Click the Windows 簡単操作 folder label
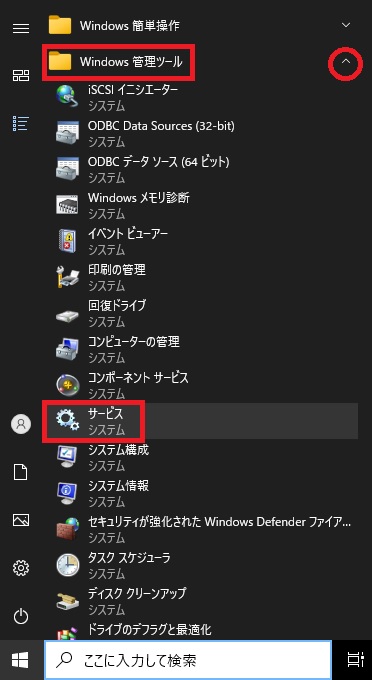Viewport: 372px width, 680px height. pos(129,26)
